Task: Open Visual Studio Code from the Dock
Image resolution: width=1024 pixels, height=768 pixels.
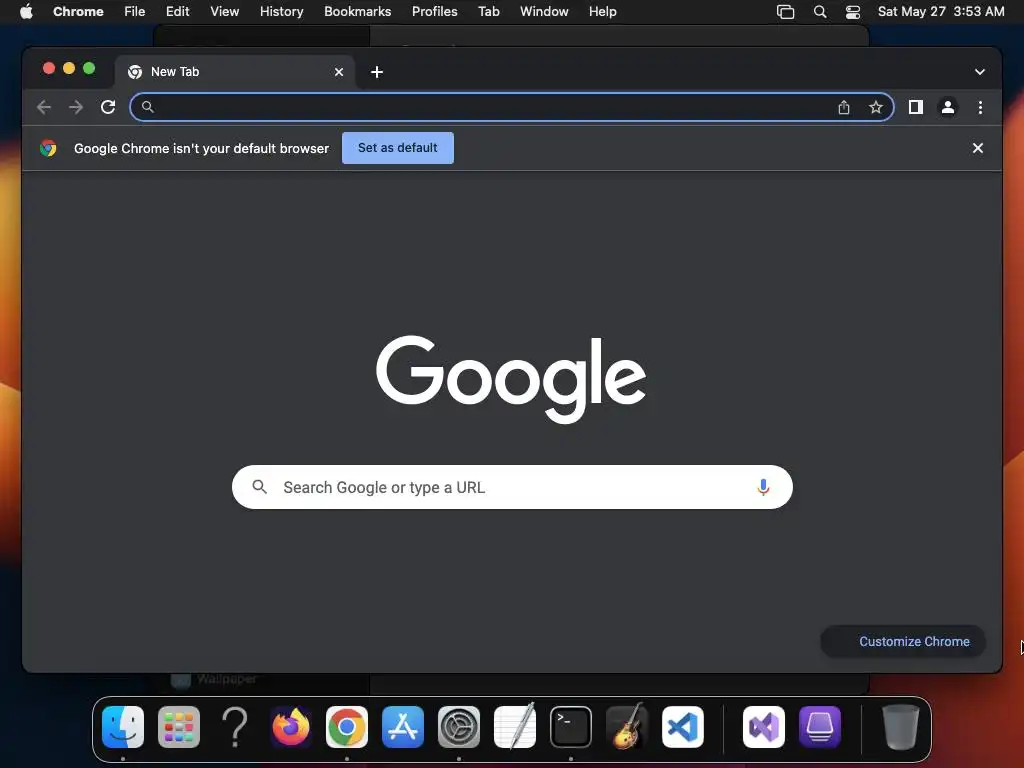Action: coord(683,727)
